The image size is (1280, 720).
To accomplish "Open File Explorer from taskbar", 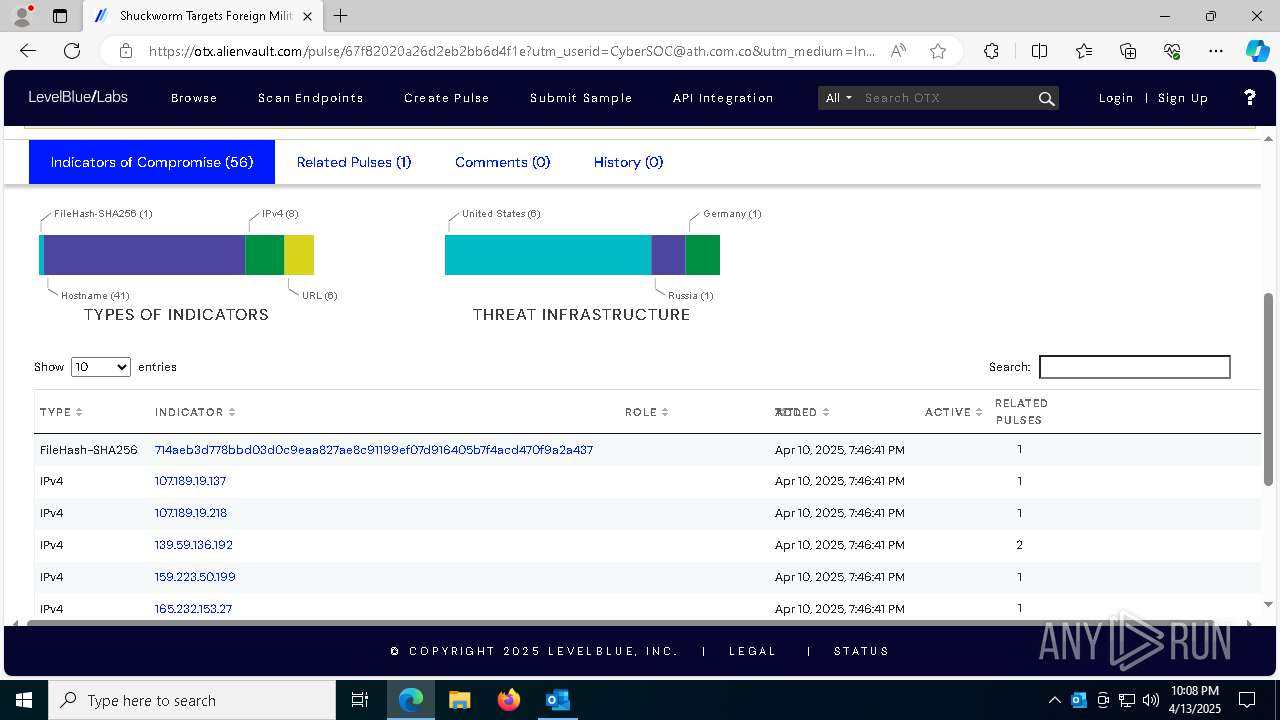I will (459, 700).
